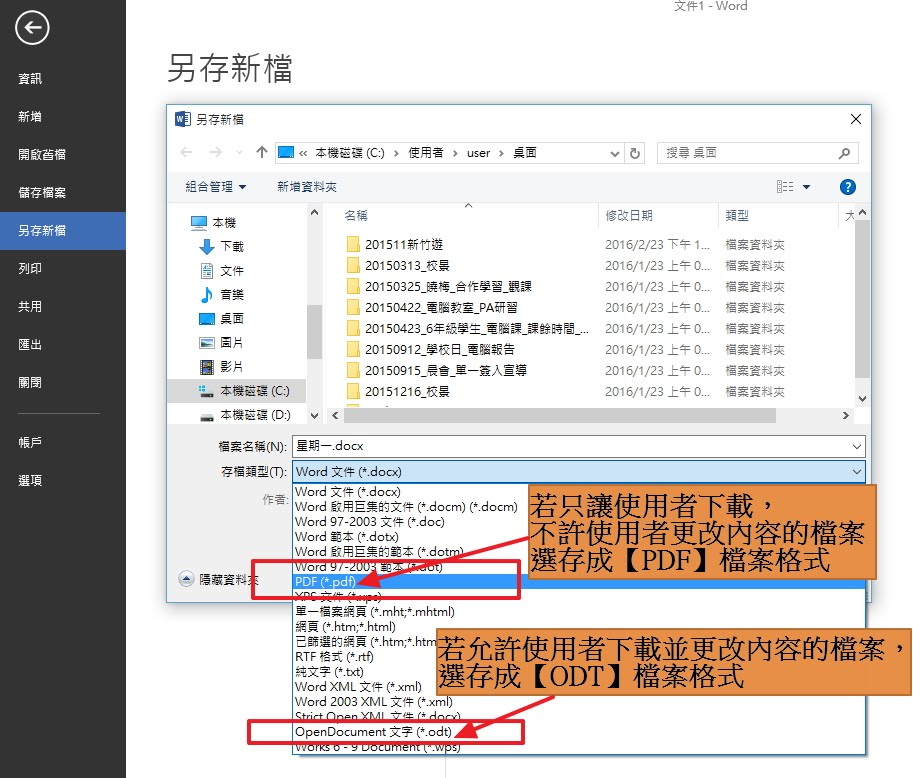The height and width of the screenshot is (778, 913).
Task: Click the navigation tree scrollbar up arrow
Action: 314,213
